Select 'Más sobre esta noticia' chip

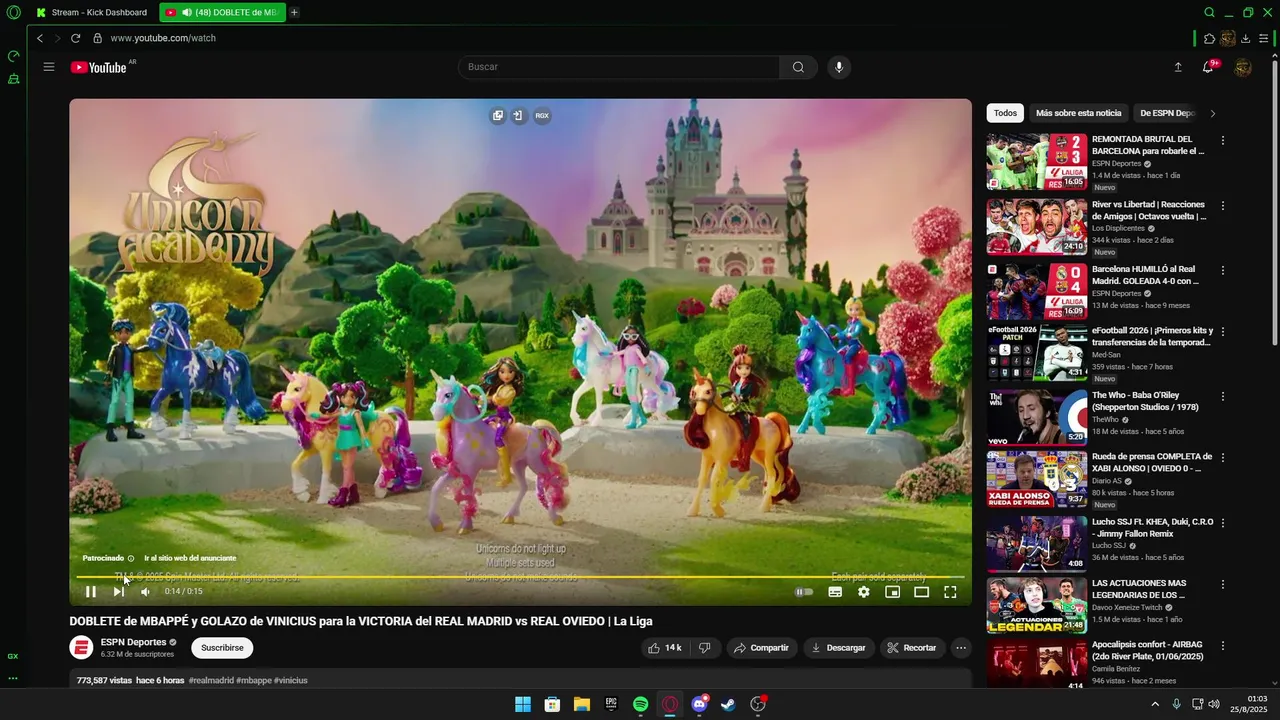tap(1079, 113)
